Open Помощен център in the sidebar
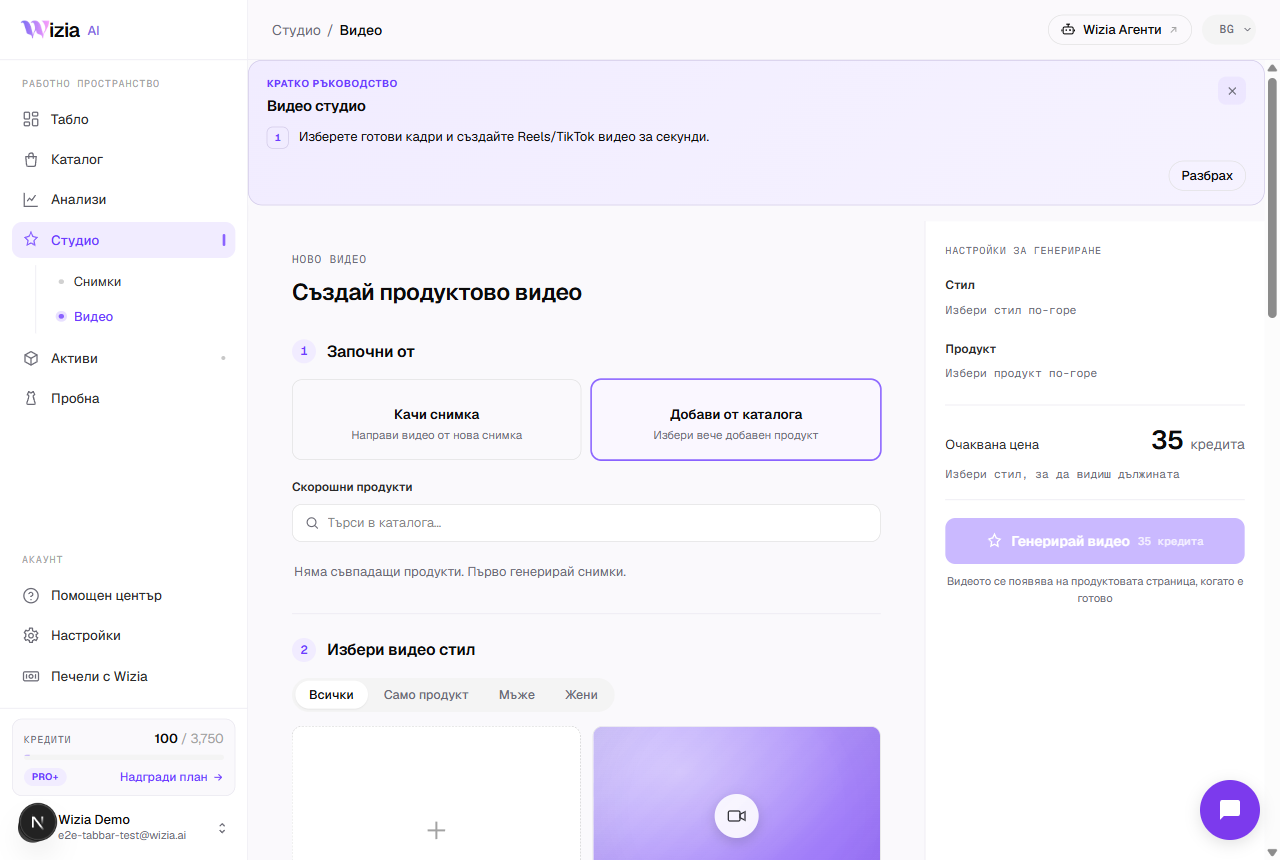 tap(123, 595)
